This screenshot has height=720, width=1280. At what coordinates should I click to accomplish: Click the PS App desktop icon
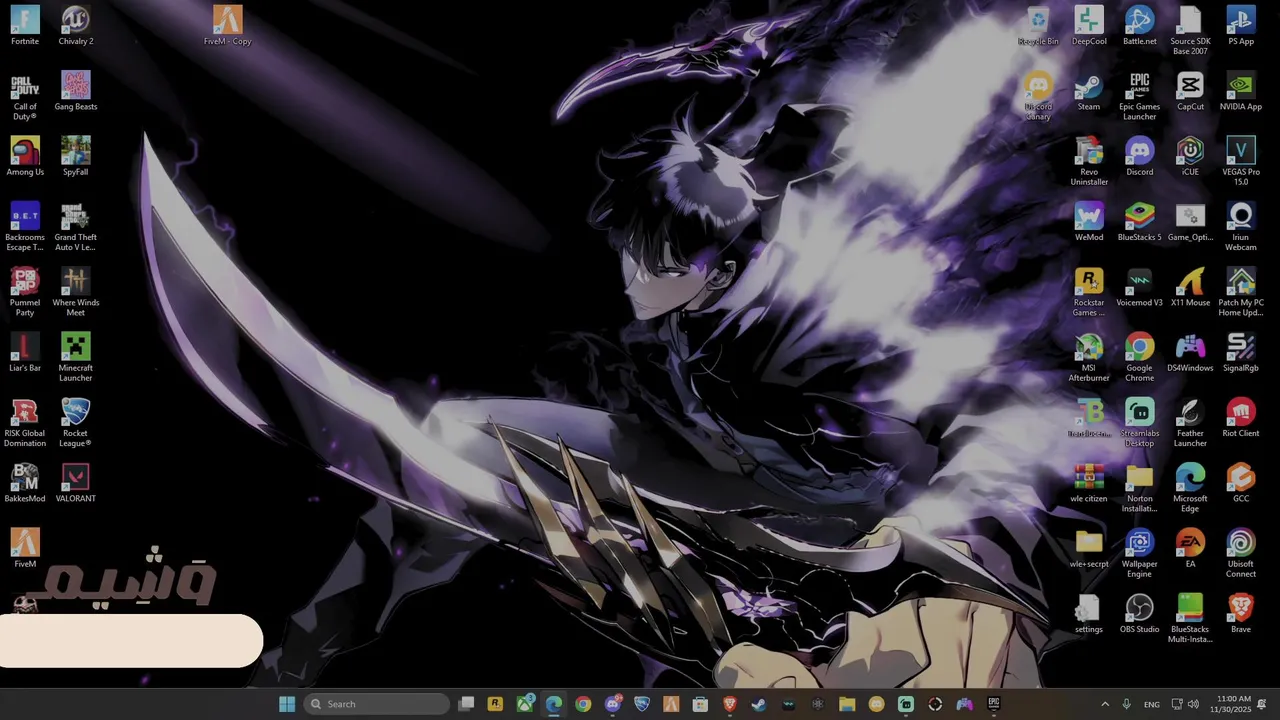[1241, 26]
